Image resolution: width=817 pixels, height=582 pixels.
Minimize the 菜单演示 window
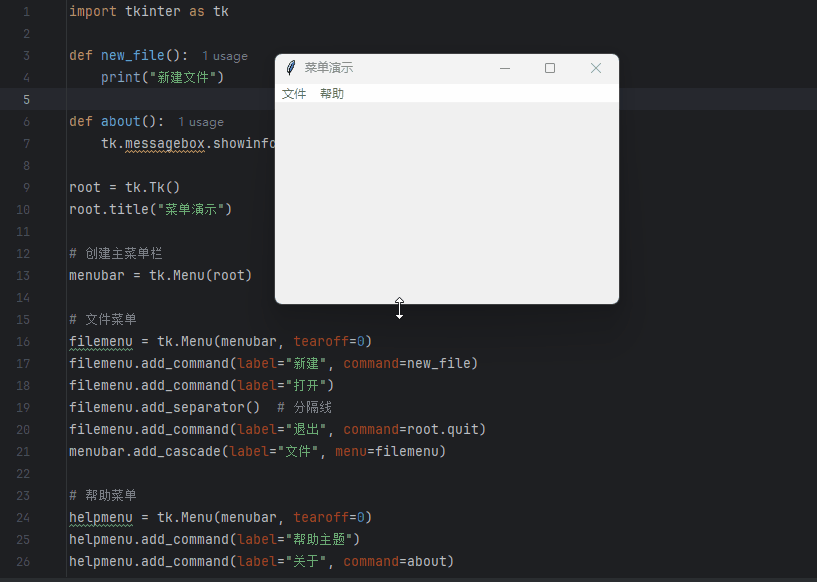point(505,68)
